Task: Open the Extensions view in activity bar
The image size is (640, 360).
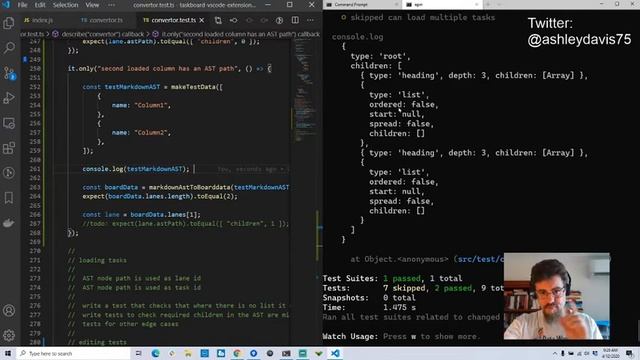Action: click(9, 148)
